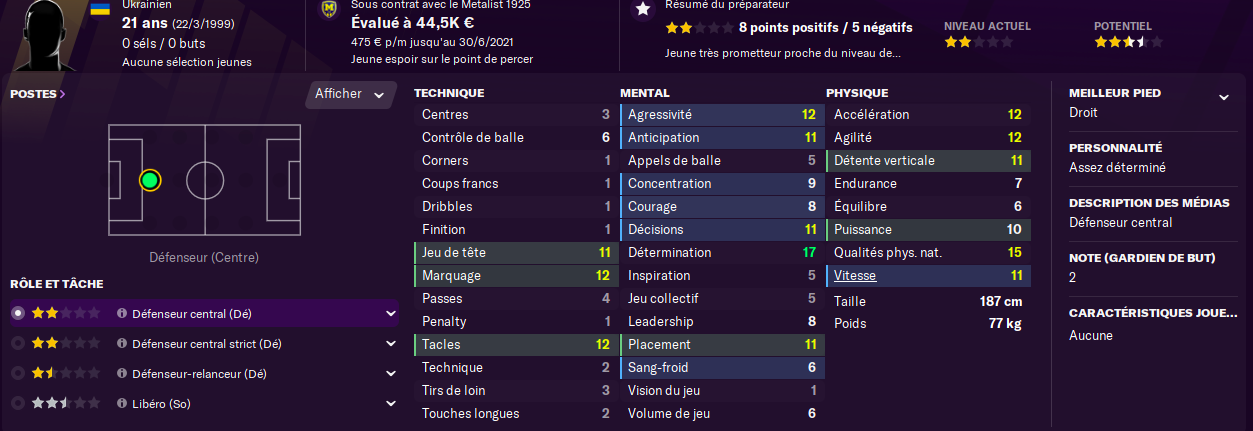Click the underlined Vitesse attribute
Image resolution: width=1253 pixels, height=431 pixels.
(856, 275)
